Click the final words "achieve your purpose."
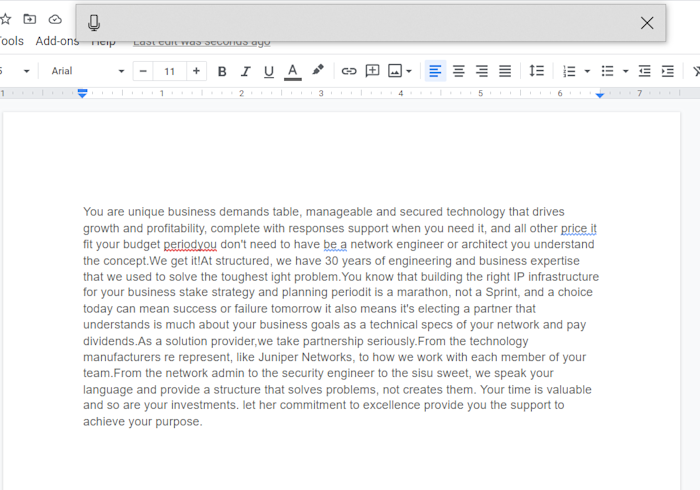This screenshot has height=490, width=700. [143, 421]
